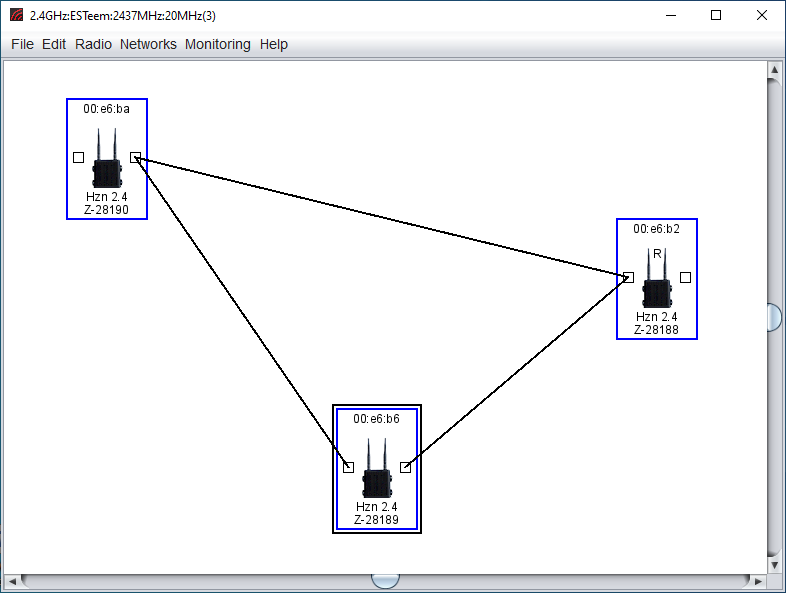The height and width of the screenshot is (593, 786).
Task: Open the Radio menu
Action: pyautogui.click(x=93, y=44)
